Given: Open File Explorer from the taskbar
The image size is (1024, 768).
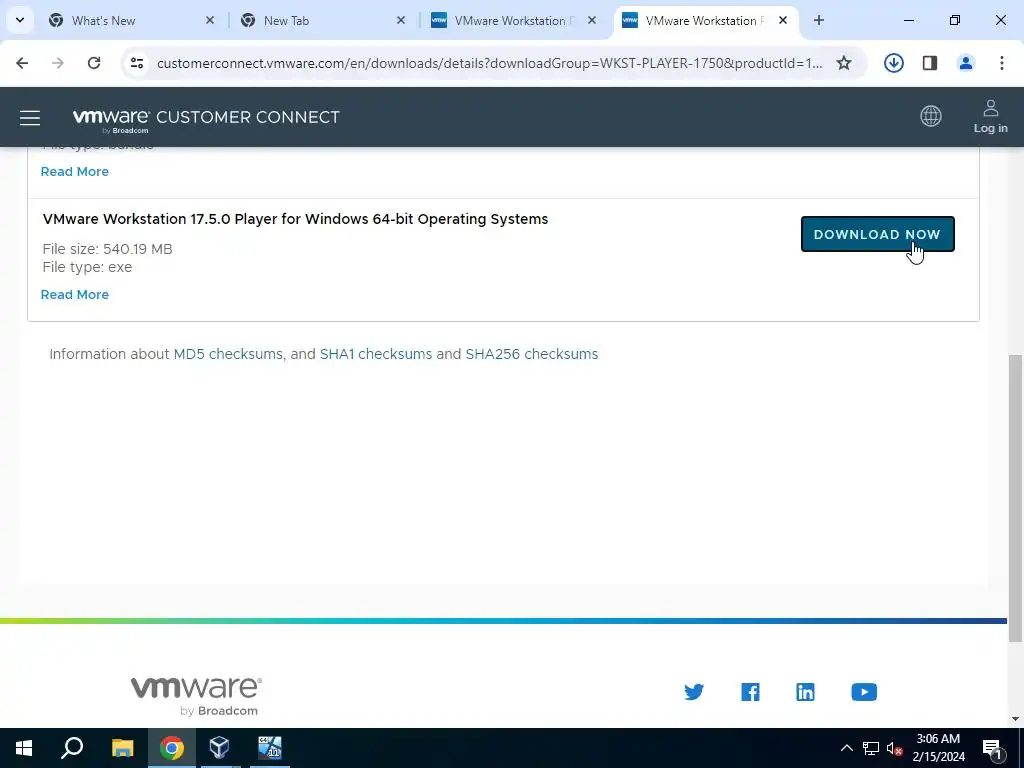Looking at the screenshot, I should point(122,748).
